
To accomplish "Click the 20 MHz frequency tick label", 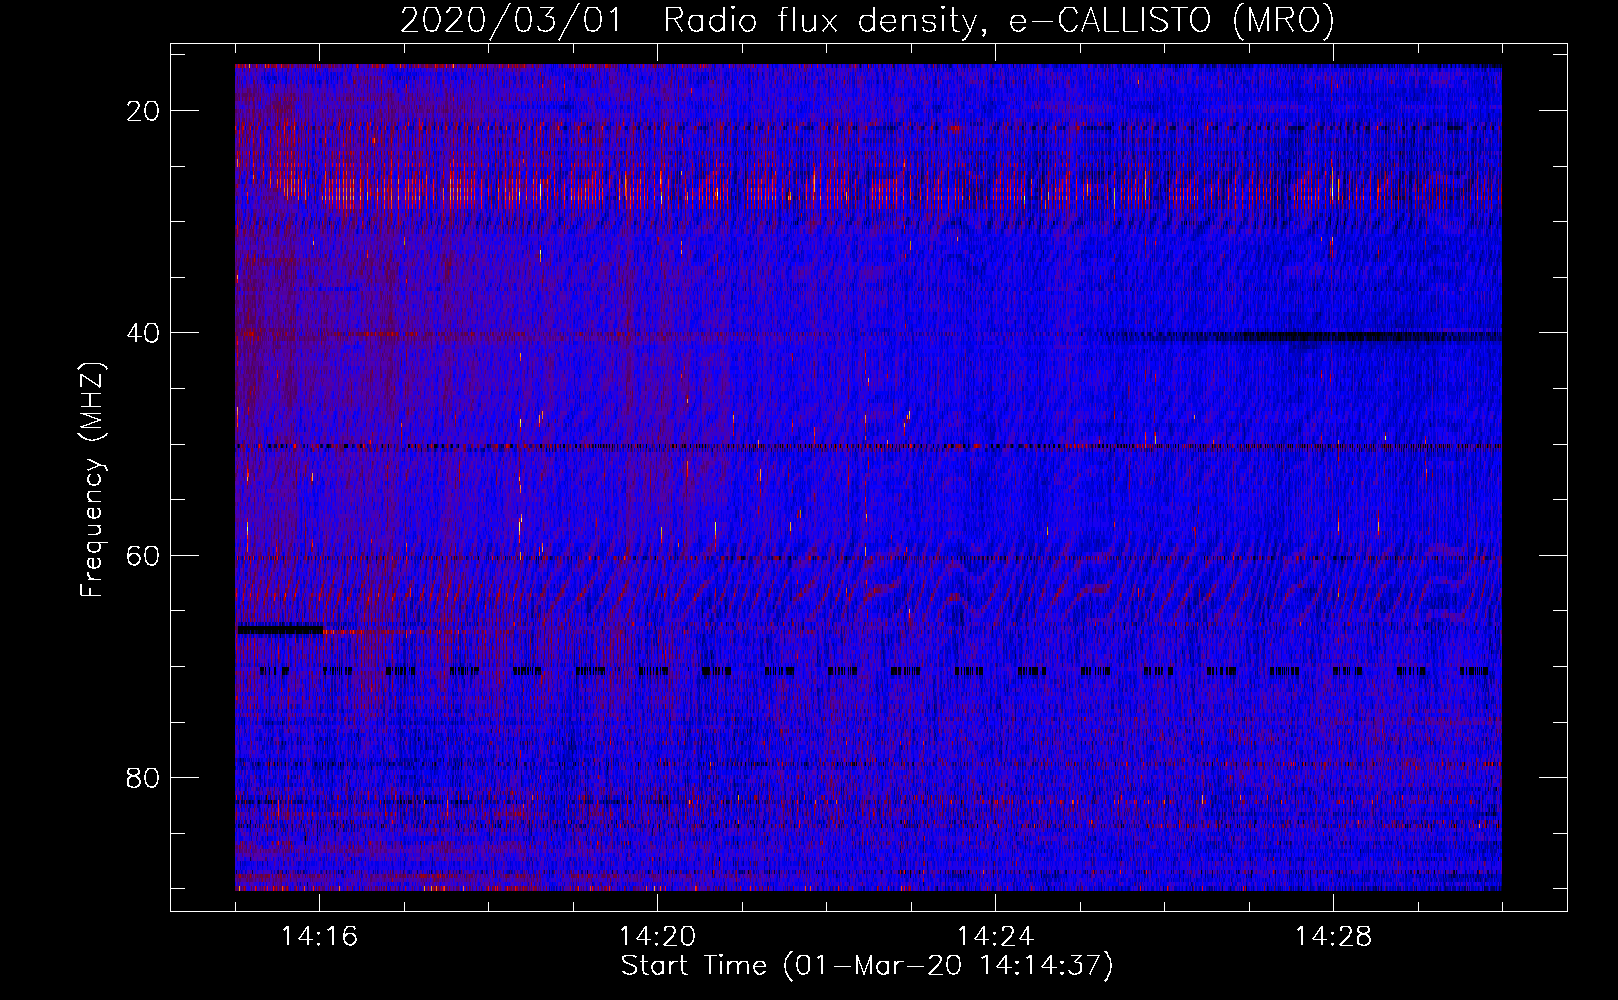I will [x=143, y=111].
